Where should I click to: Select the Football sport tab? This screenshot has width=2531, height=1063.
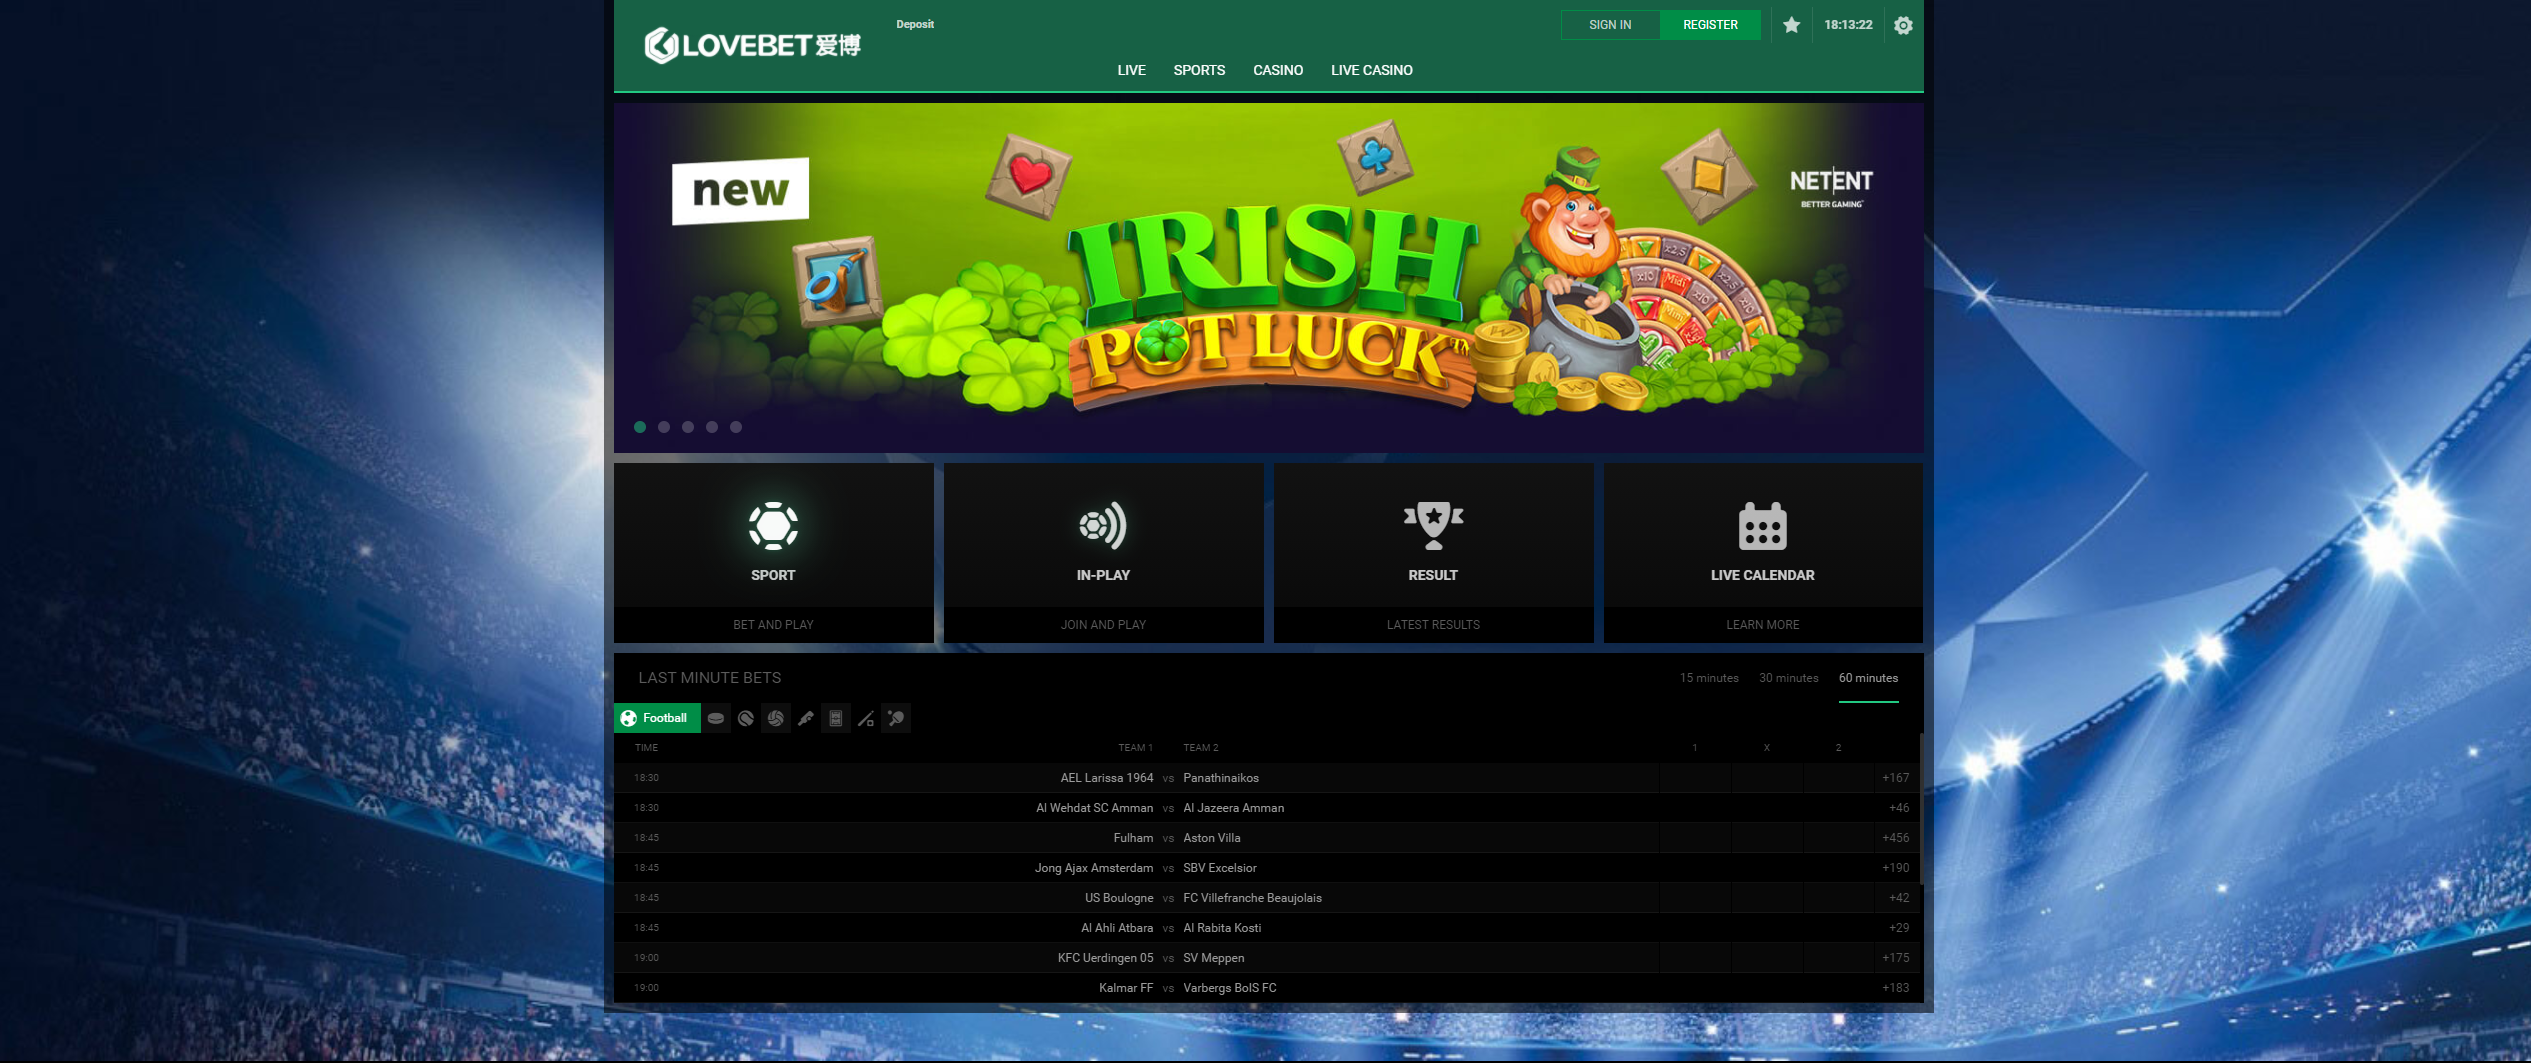point(657,718)
